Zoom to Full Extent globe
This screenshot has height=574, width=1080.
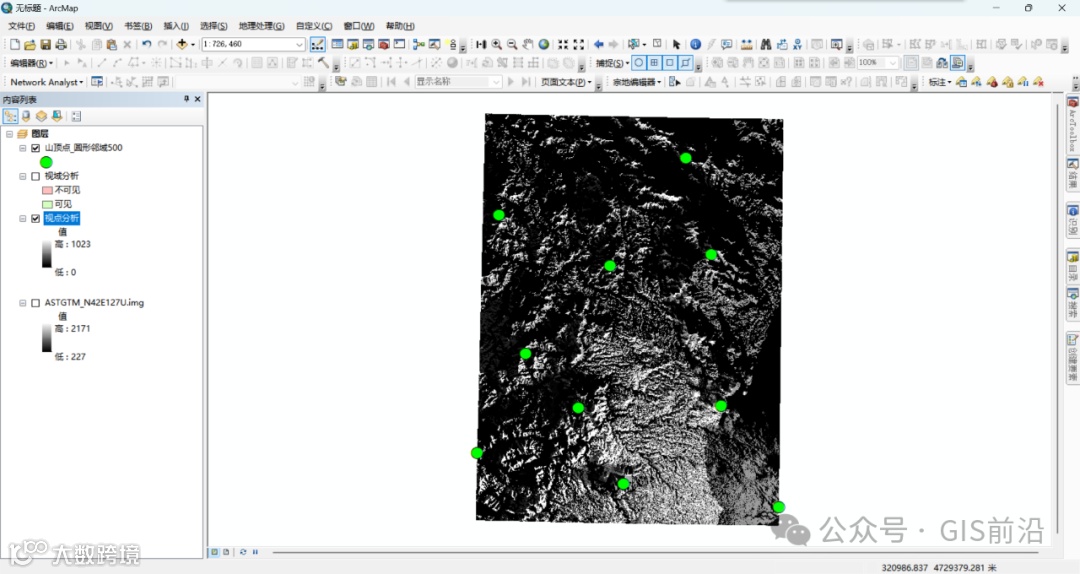(x=543, y=44)
